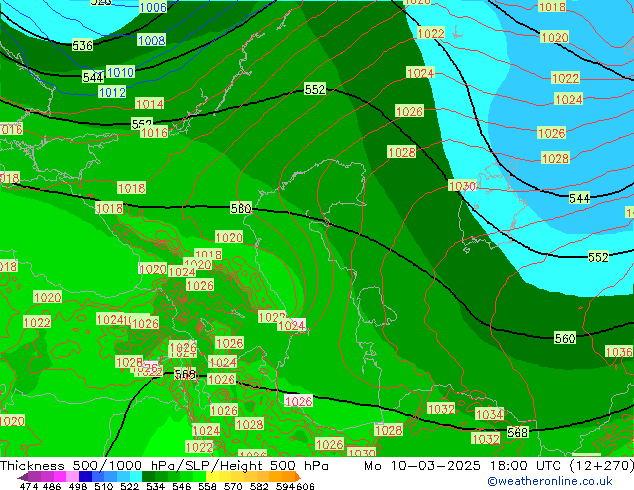
Task: Click legend value 558
Action: (207, 486)
